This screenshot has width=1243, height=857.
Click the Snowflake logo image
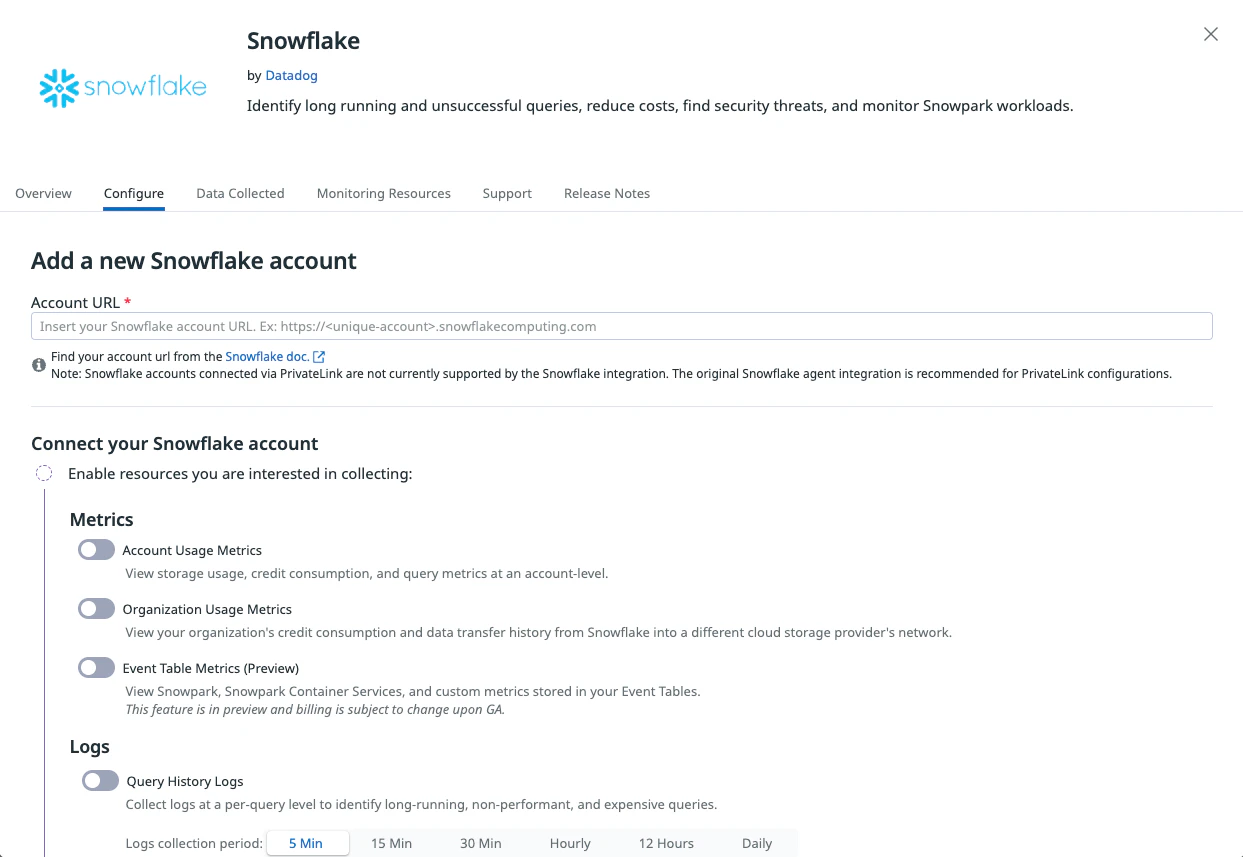(x=123, y=88)
